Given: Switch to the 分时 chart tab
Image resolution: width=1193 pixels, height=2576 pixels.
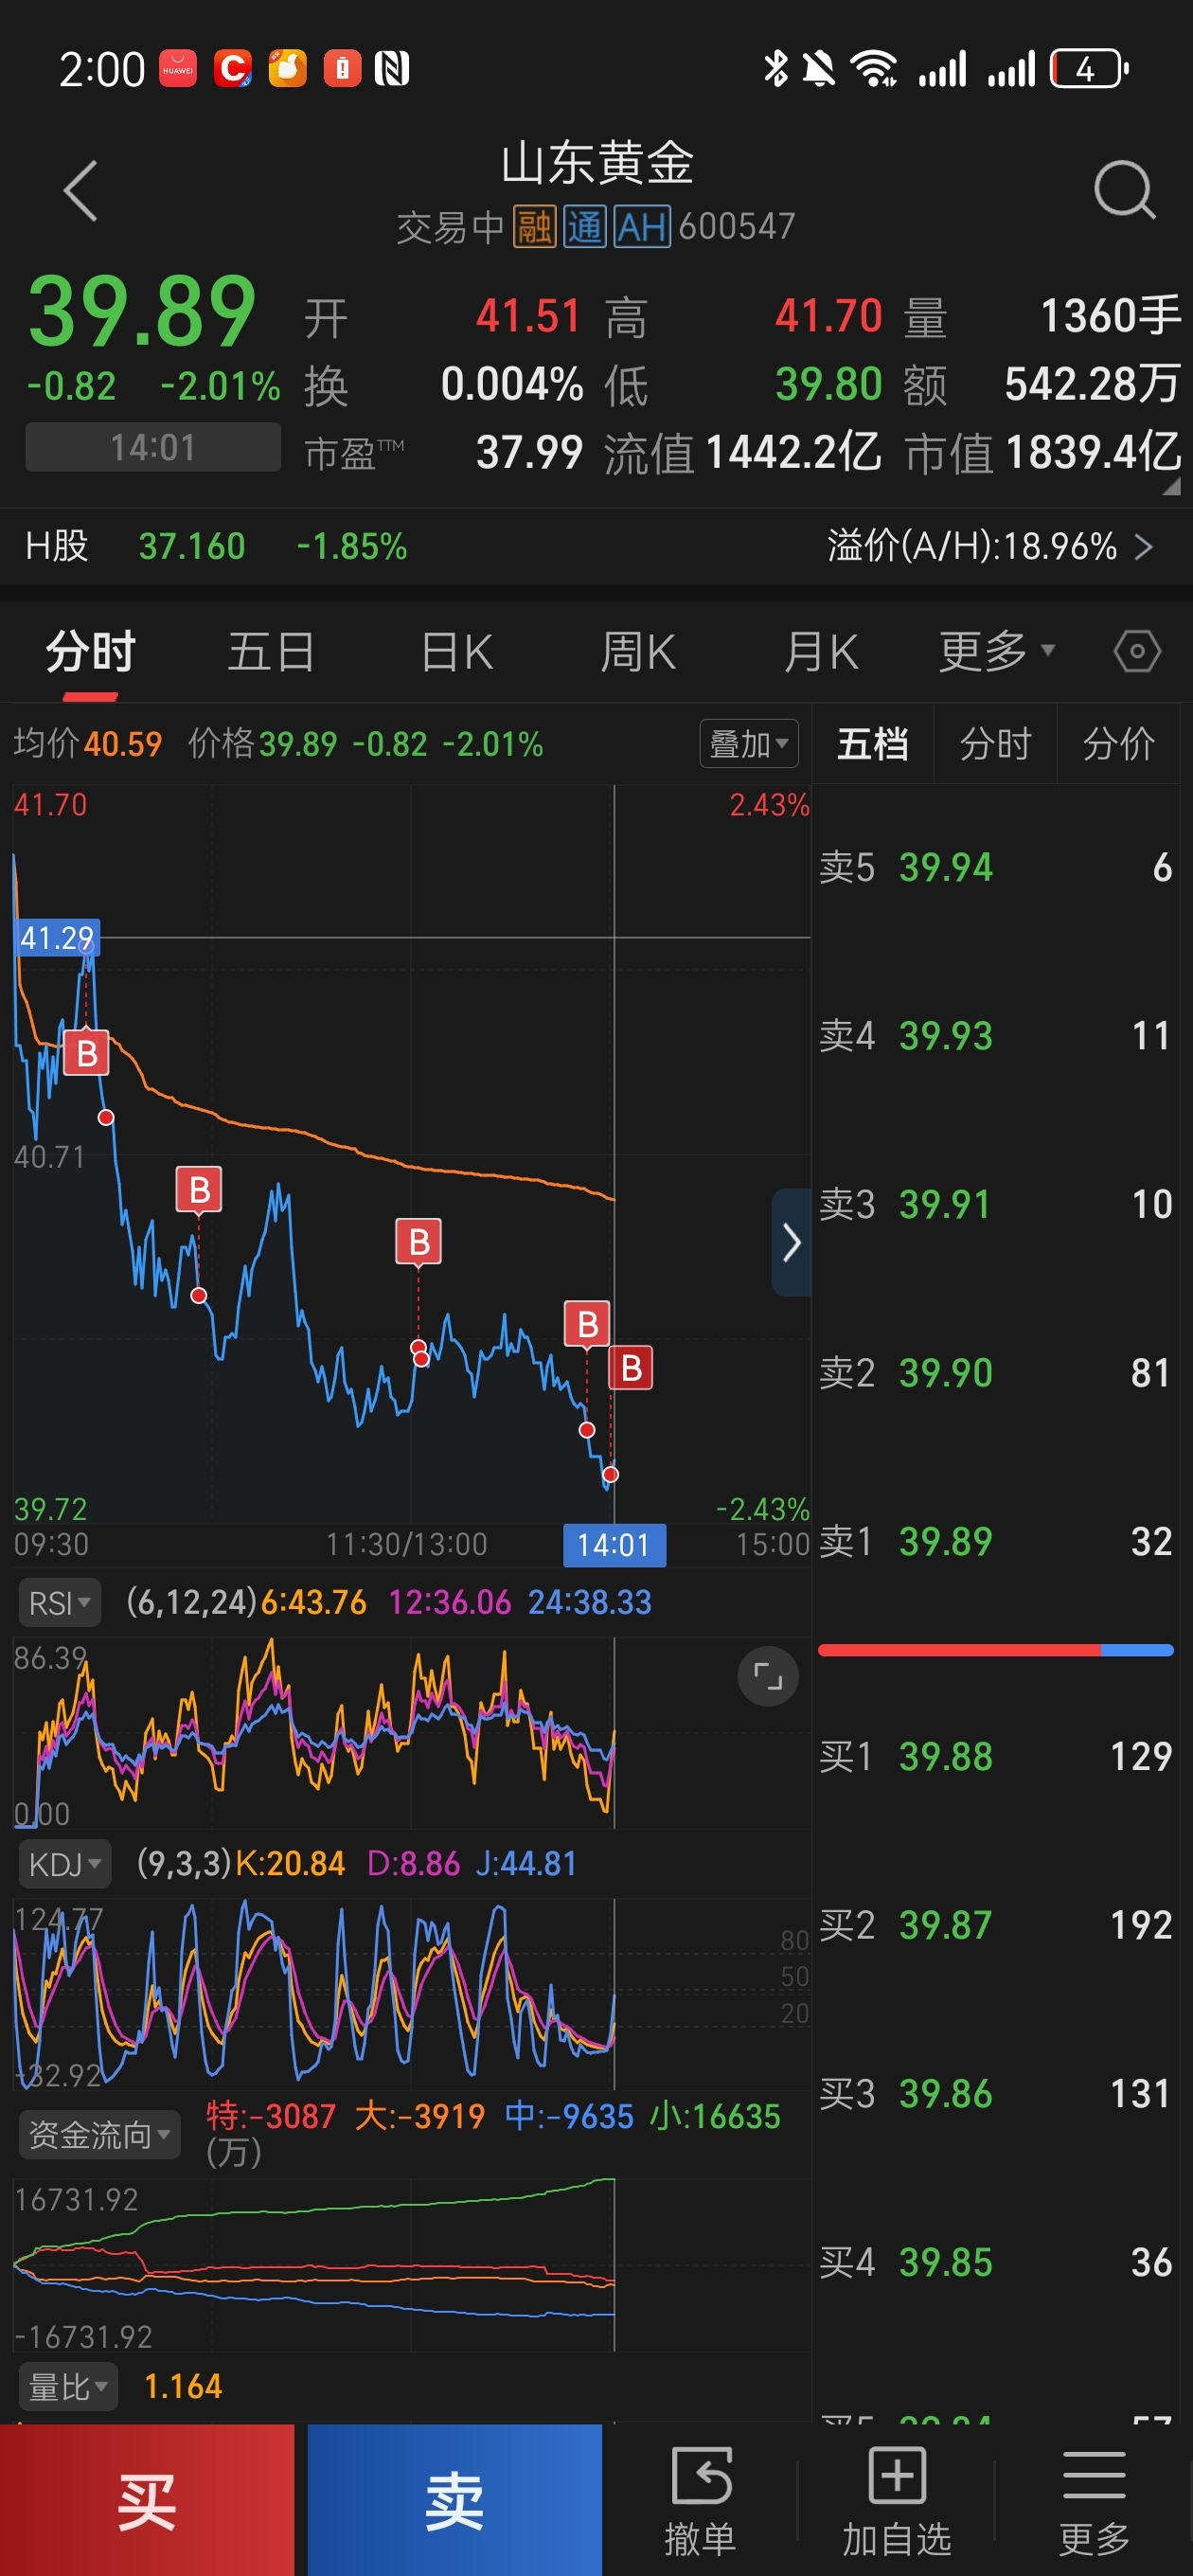Looking at the screenshot, I should (x=90, y=651).
